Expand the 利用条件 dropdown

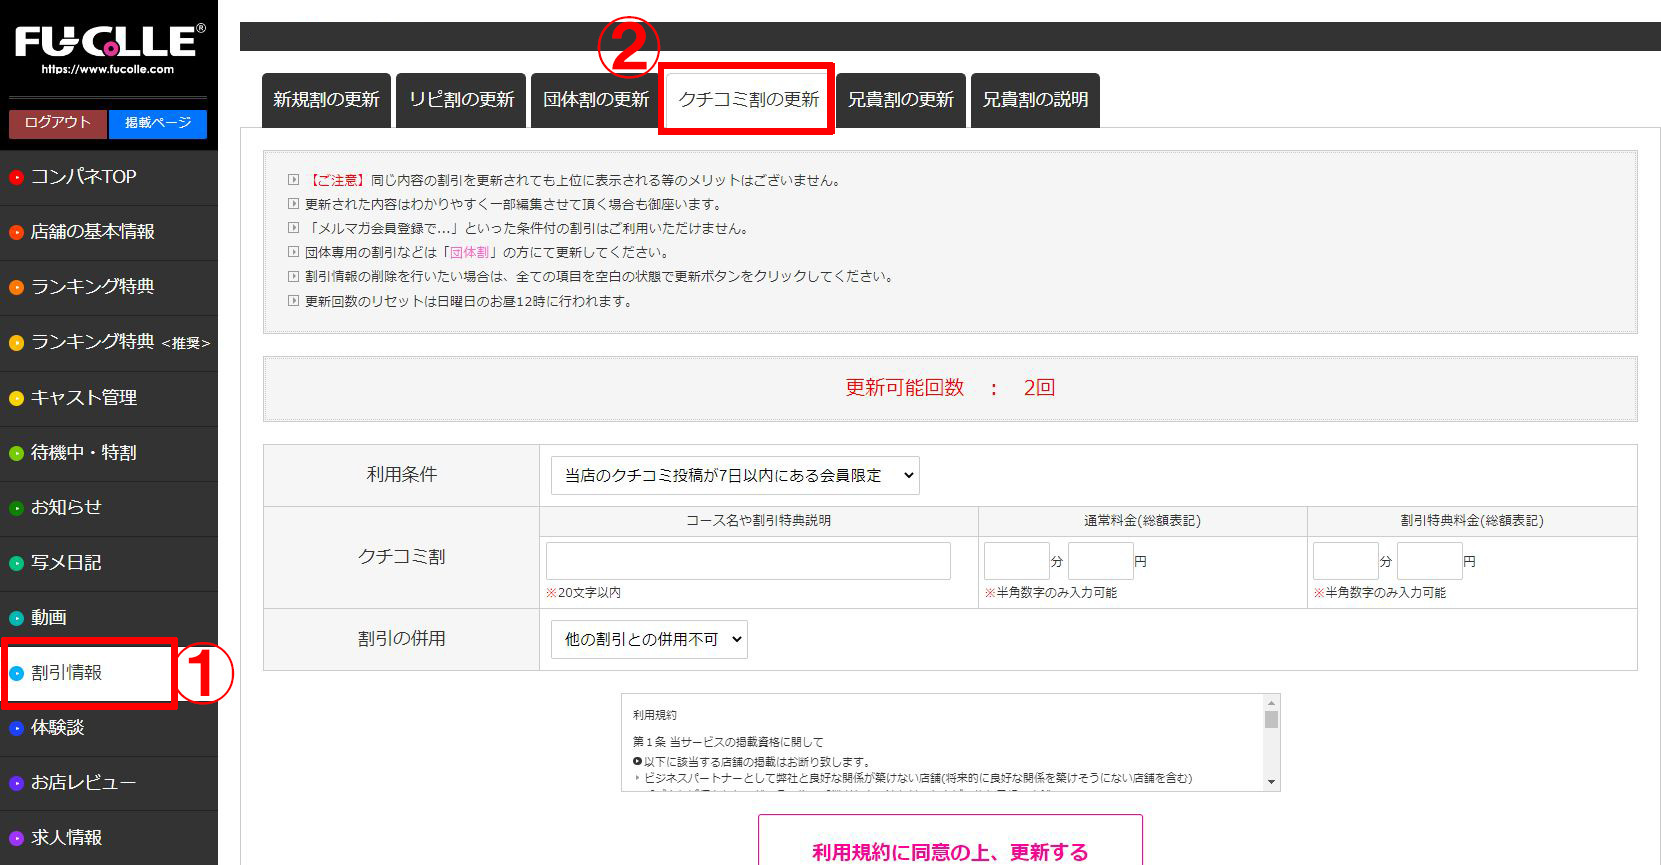(735, 476)
